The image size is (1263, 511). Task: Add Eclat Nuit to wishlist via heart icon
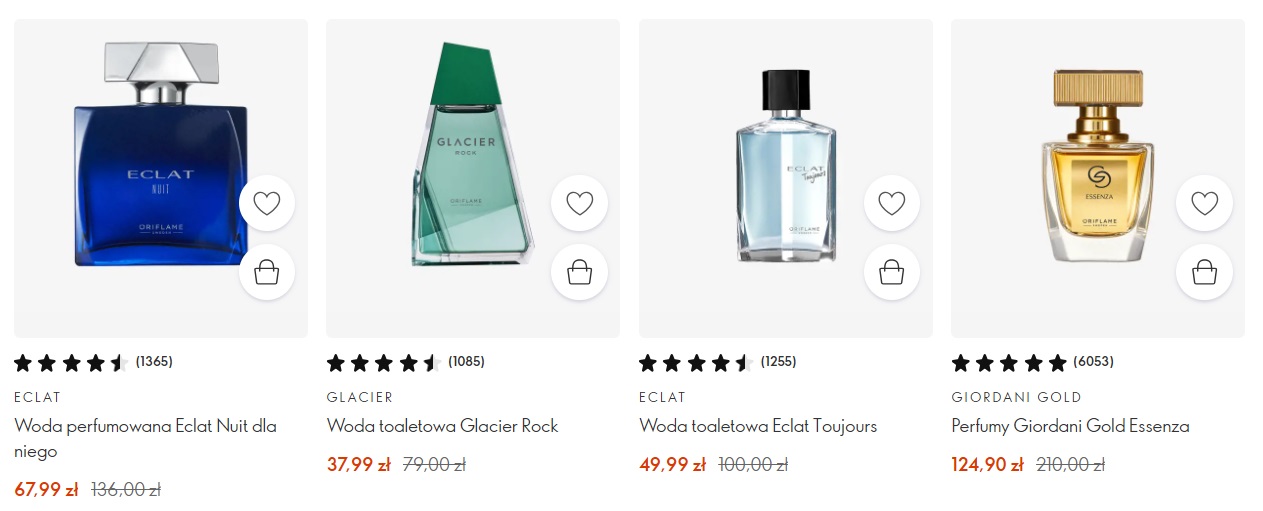[267, 204]
